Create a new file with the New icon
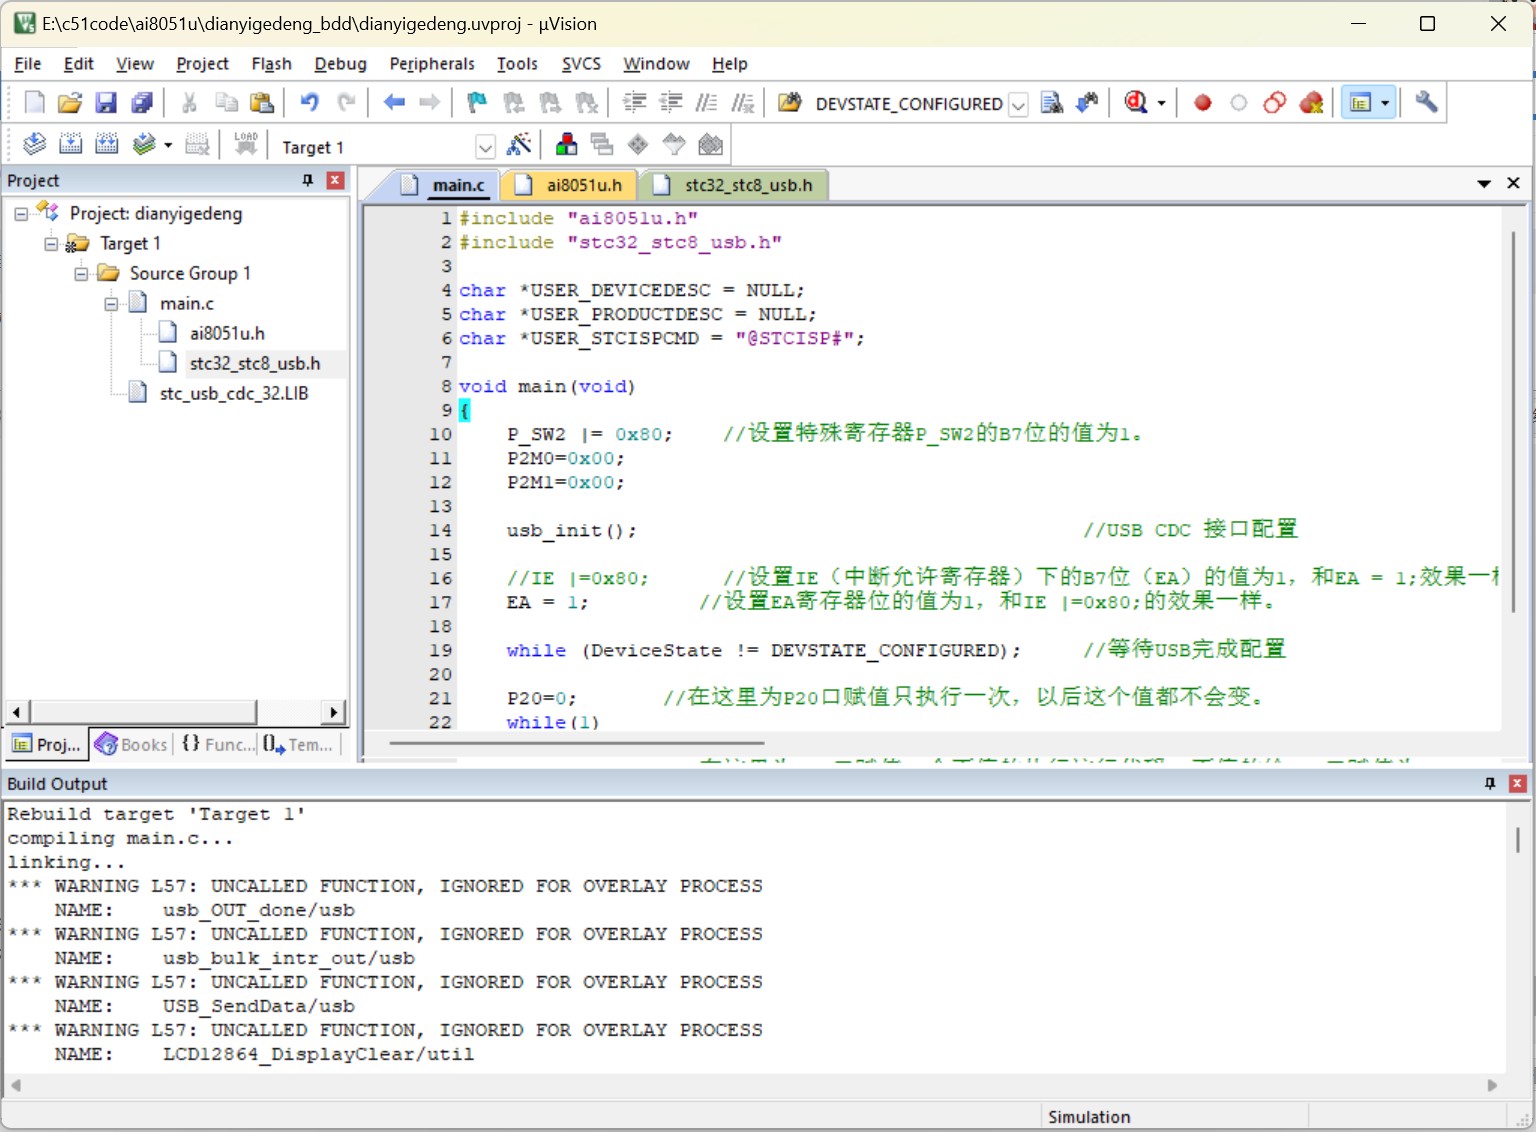1536x1132 pixels. (35, 102)
